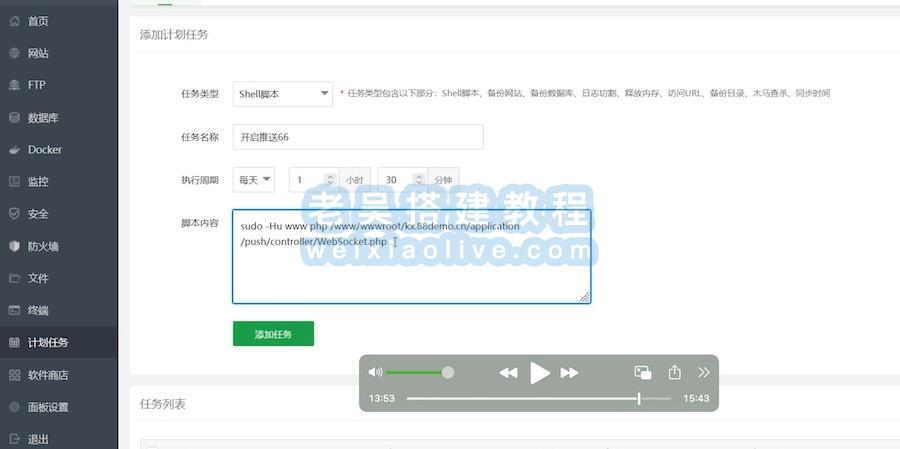Click the 任务名称 input field
The height and width of the screenshot is (449, 900).
[358, 137]
